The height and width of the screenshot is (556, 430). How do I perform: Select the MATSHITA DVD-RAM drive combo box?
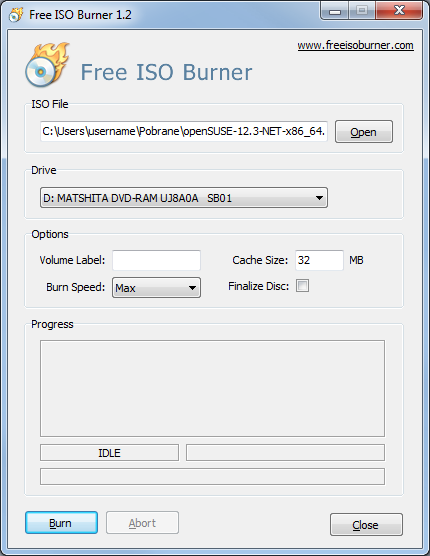point(184,198)
